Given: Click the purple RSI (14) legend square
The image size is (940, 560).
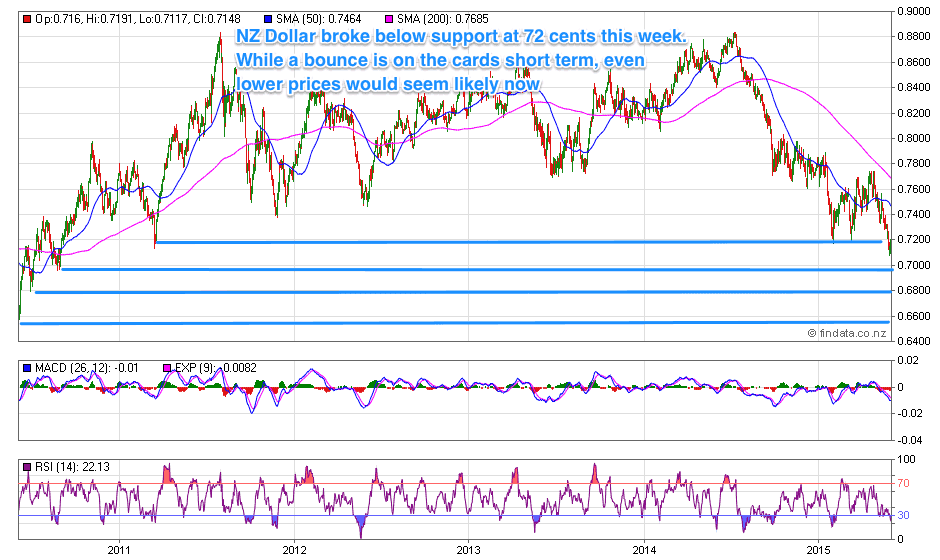Looking at the screenshot, I should pyautogui.click(x=26, y=467).
